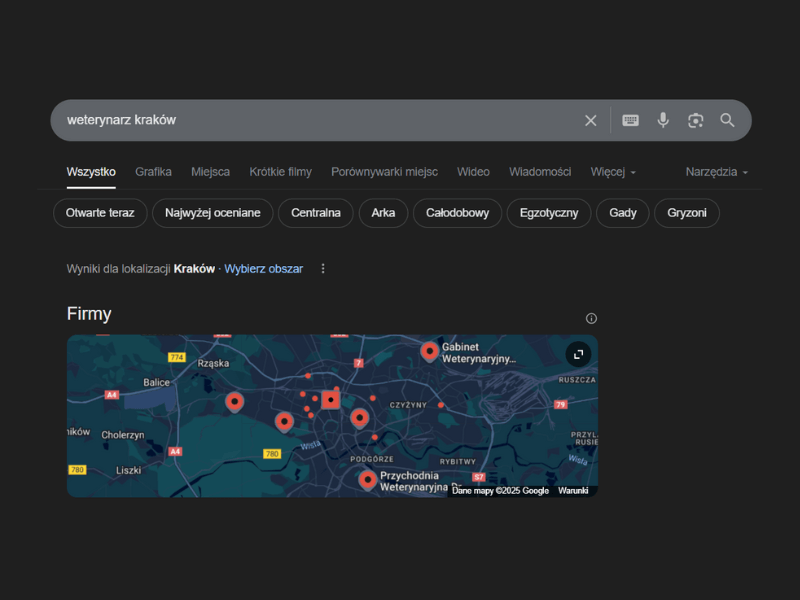800x600 pixels.
Task: Select the Gady filter chip
Action: click(x=622, y=213)
